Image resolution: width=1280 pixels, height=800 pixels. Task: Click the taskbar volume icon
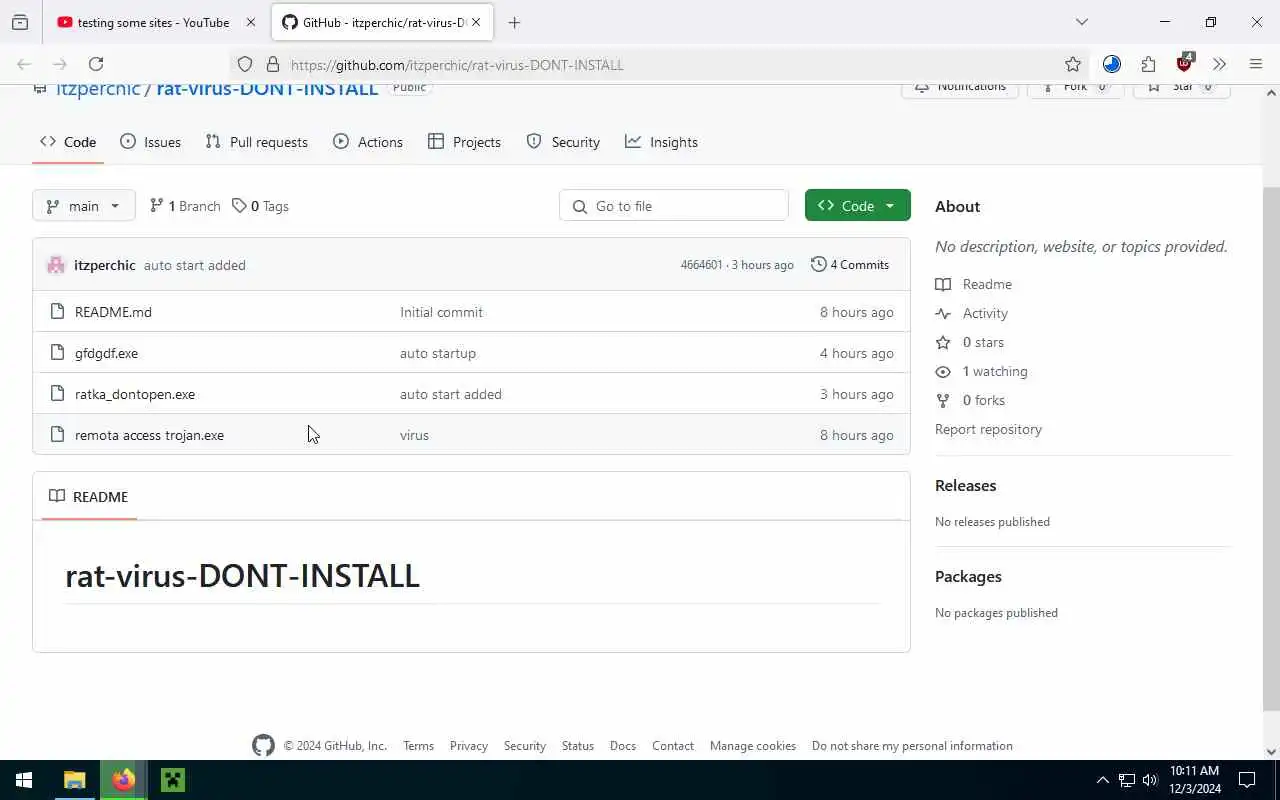1149,780
